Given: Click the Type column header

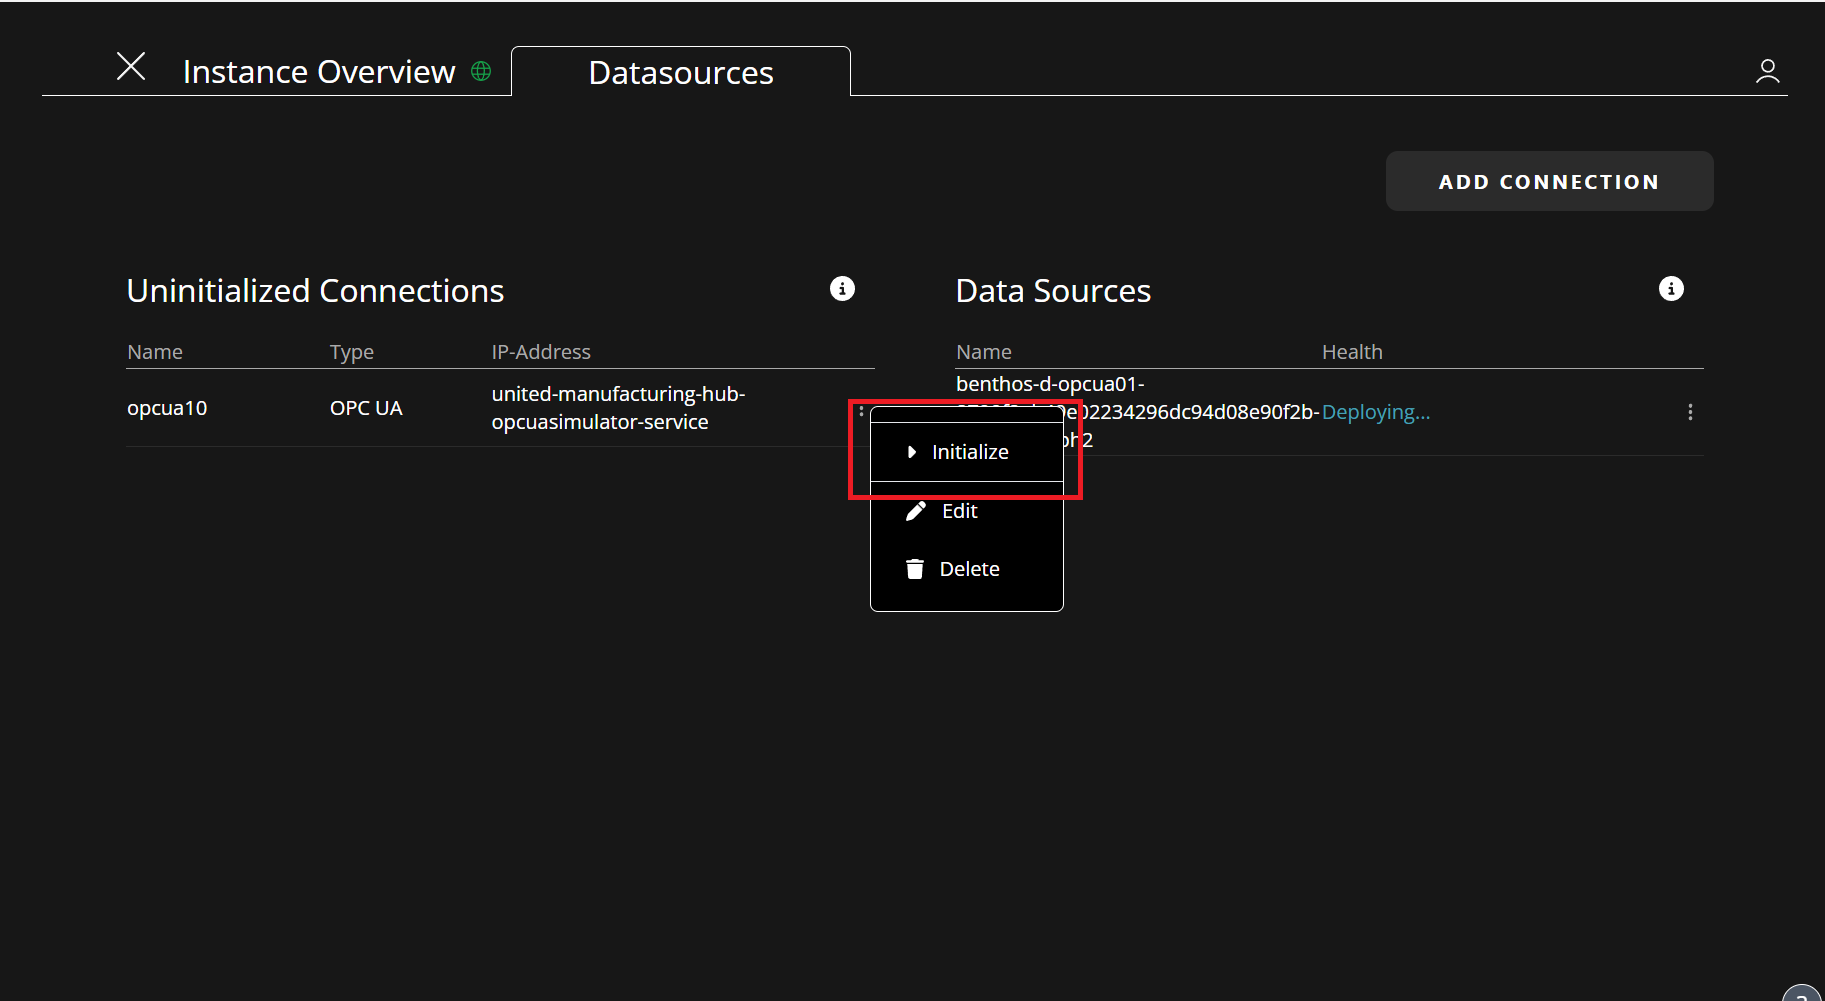Looking at the screenshot, I should [x=352, y=352].
